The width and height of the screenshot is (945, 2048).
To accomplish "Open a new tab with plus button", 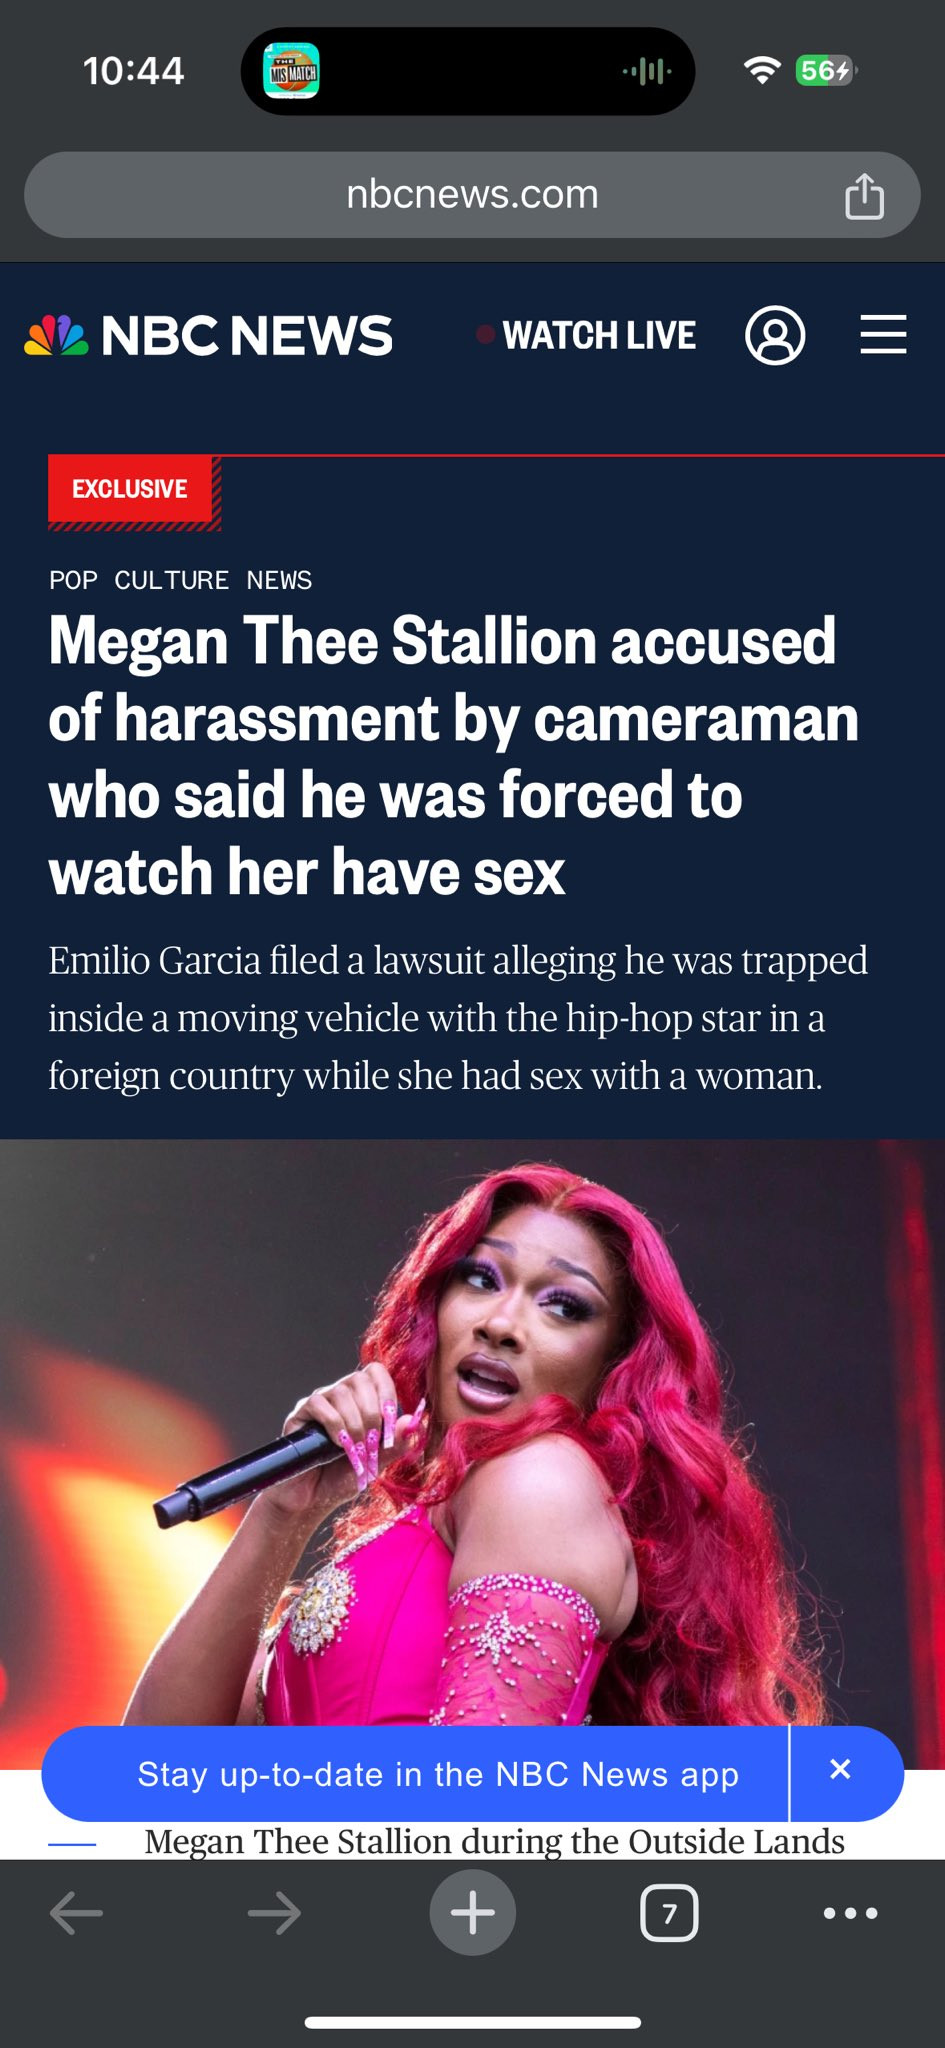I will 473,1912.
